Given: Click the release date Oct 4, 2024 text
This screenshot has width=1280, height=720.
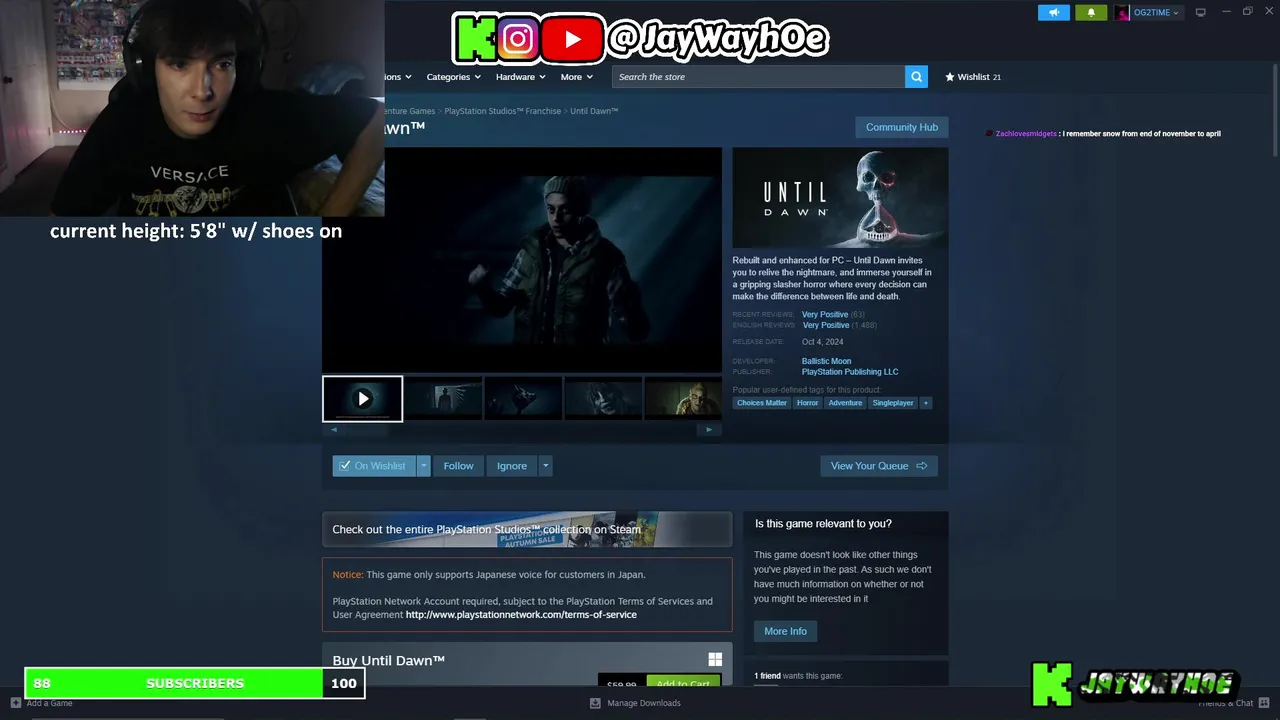Looking at the screenshot, I should coord(822,342).
